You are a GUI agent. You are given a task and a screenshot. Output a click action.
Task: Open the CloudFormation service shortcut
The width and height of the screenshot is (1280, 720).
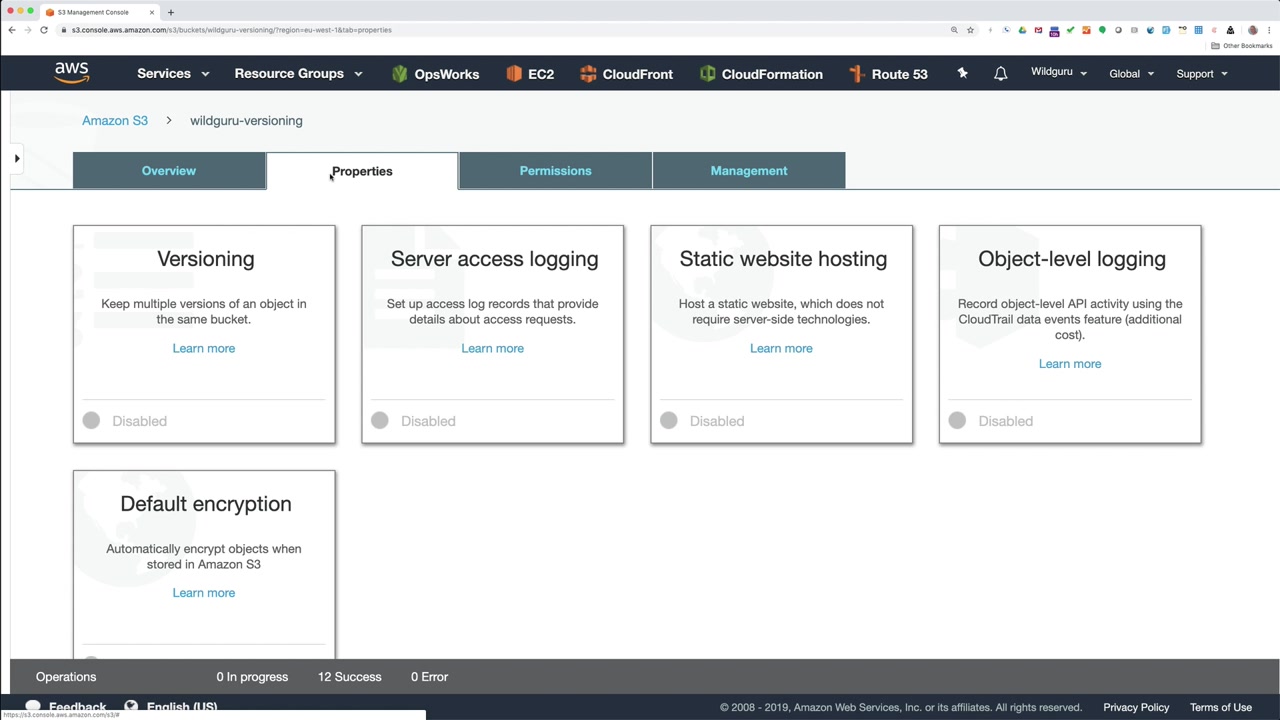761,74
